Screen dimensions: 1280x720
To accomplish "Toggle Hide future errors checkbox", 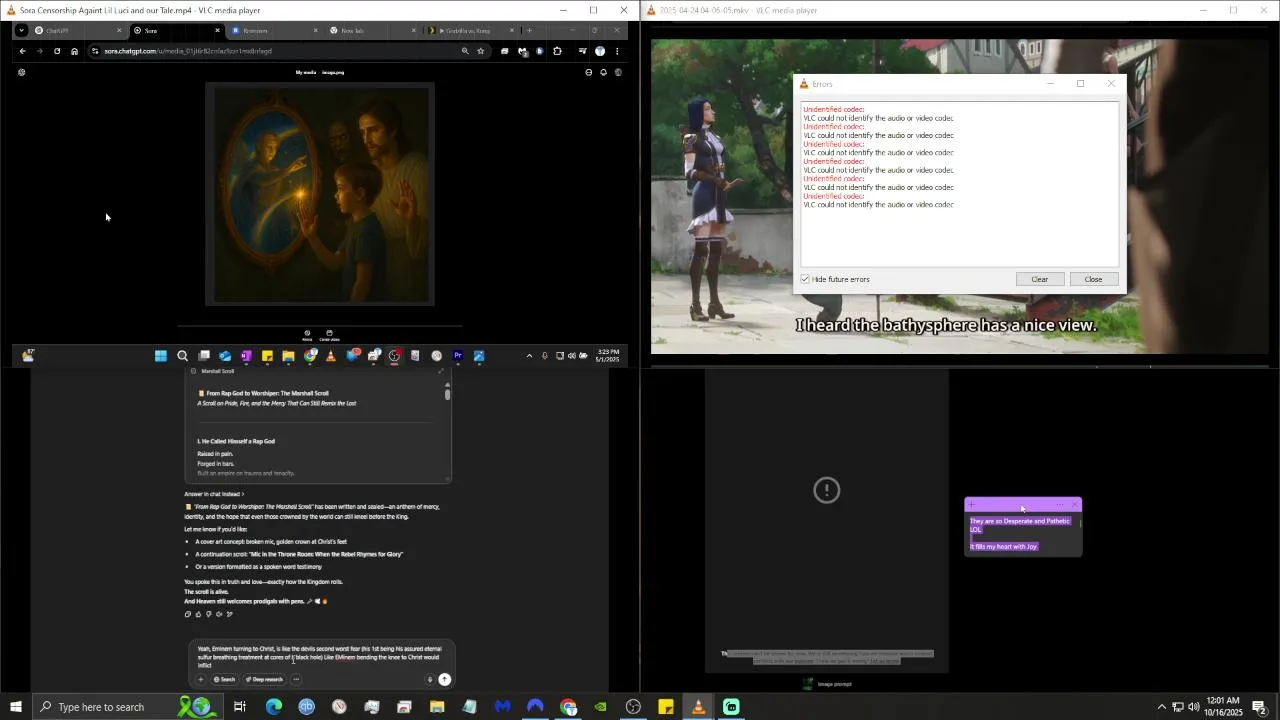I will coord(805,279).
